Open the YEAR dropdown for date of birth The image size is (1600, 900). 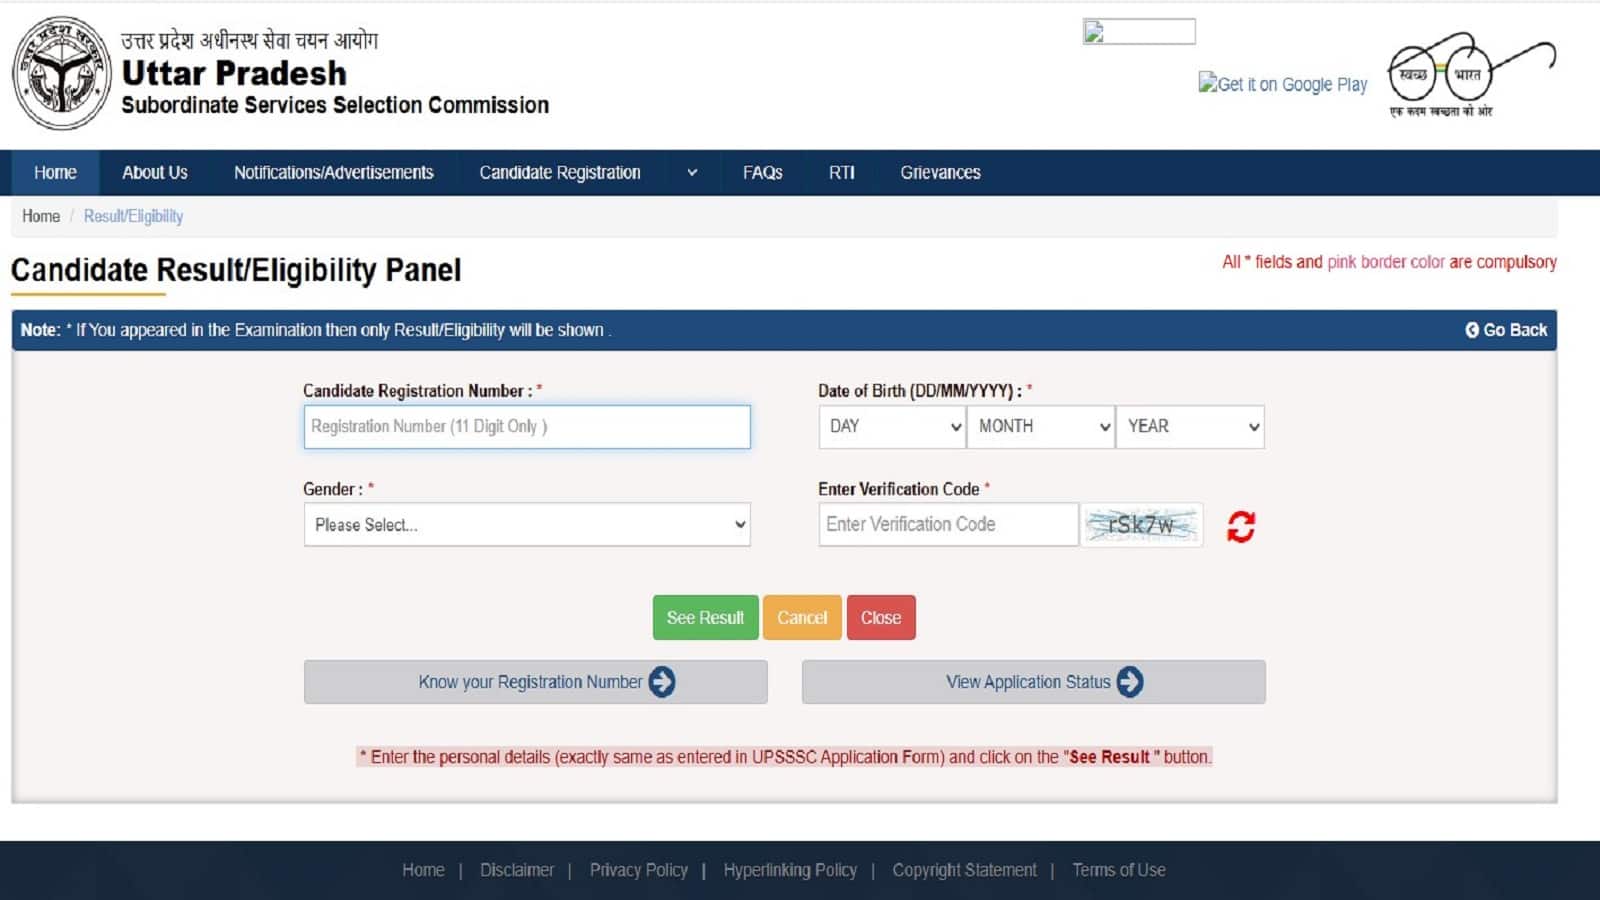pyautogui.click(x=1190, y=426)
